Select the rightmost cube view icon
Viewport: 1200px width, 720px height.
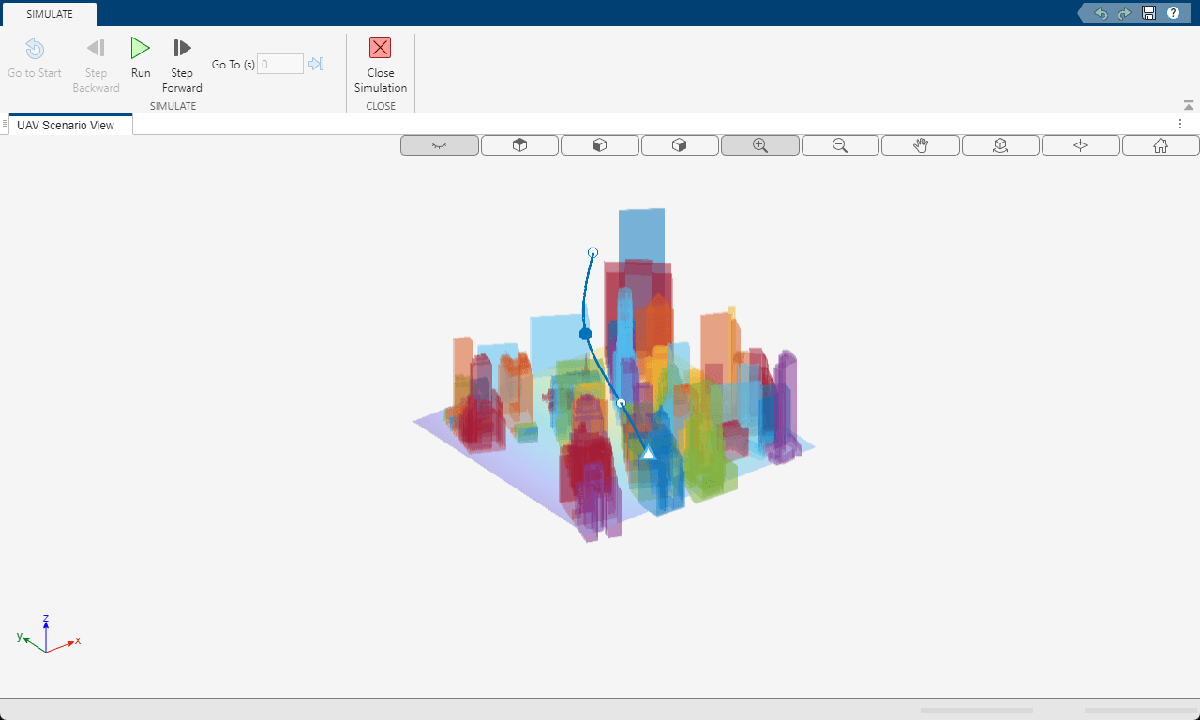[x=679, y=146]
